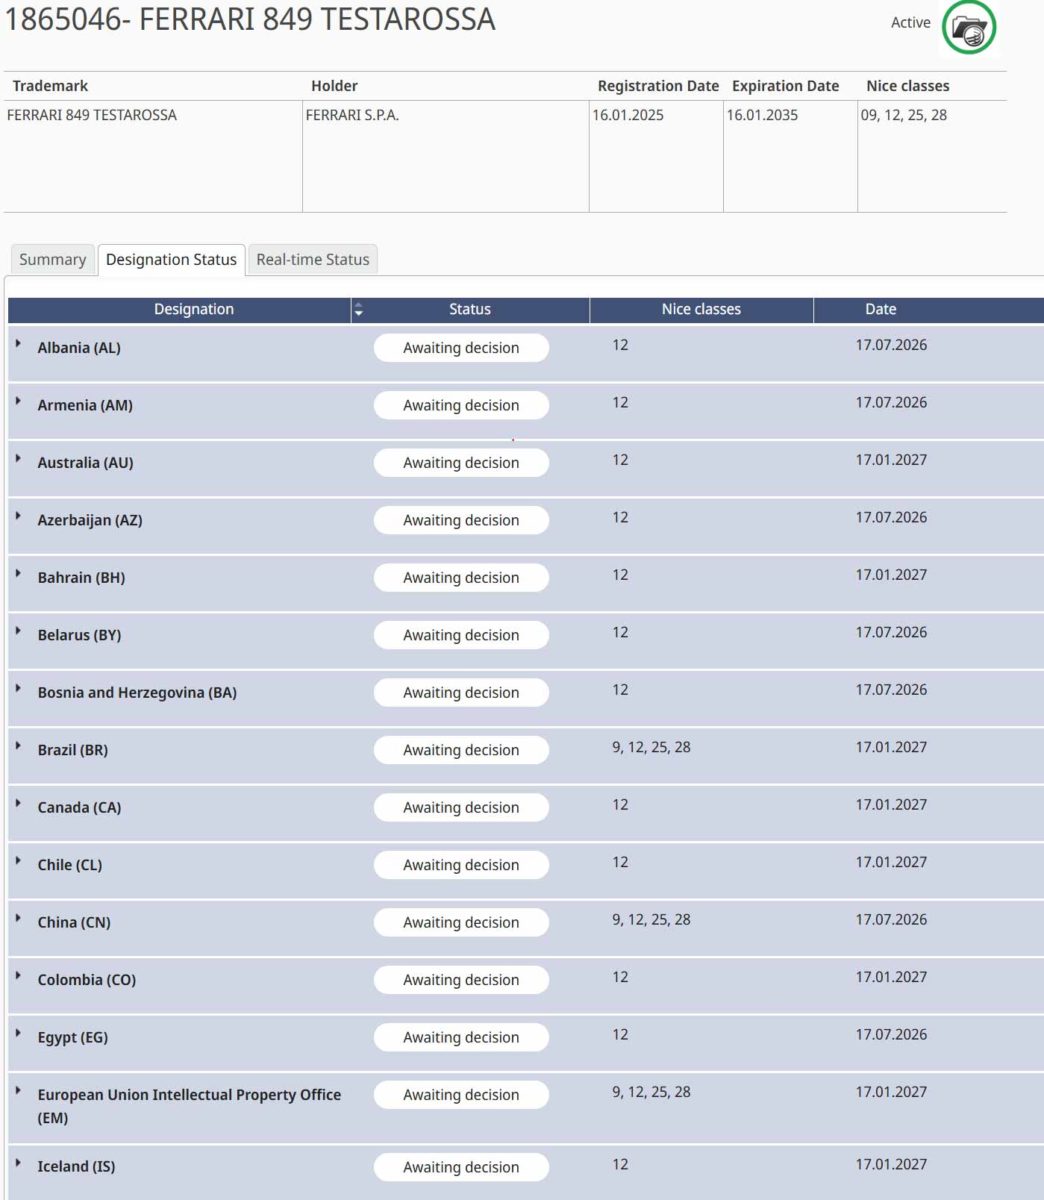Select Bosnia and Herzegovina (BA) entry

[x=137, y=693]
